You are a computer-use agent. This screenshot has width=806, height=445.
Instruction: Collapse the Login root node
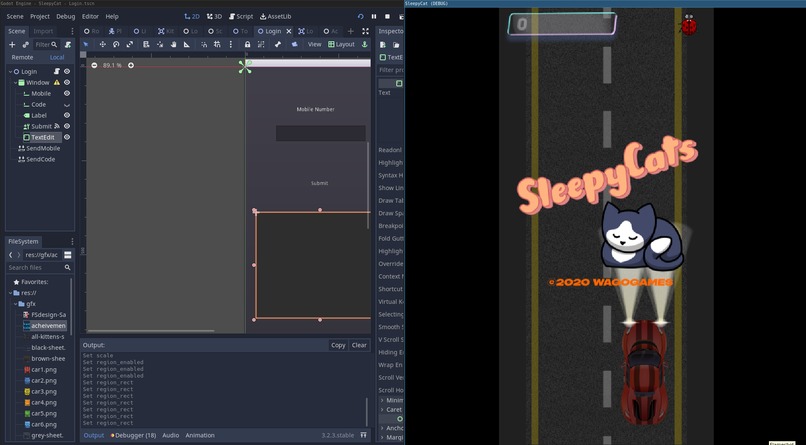tap(10, 71)
